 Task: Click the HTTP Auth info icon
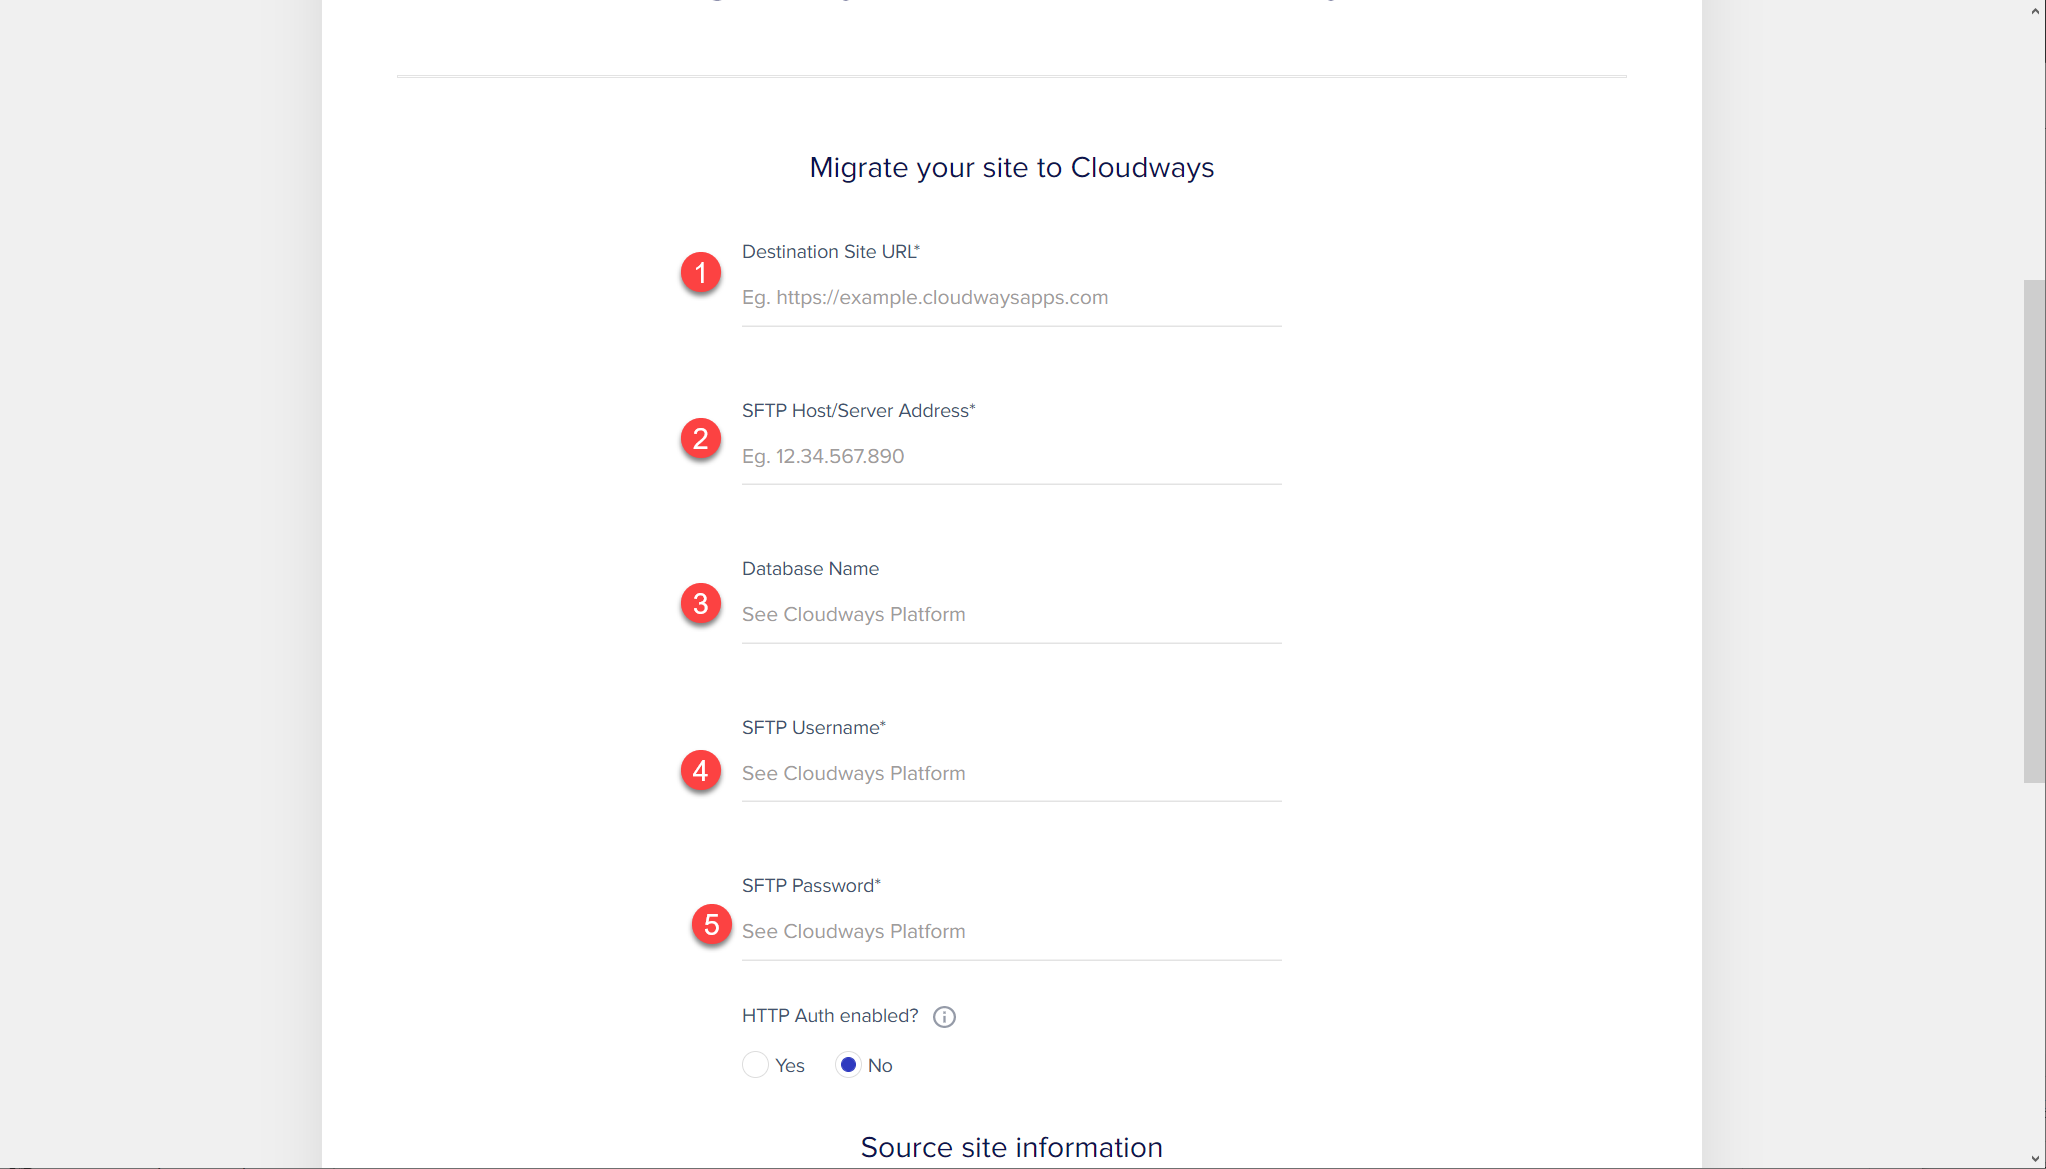[944, 1017]
